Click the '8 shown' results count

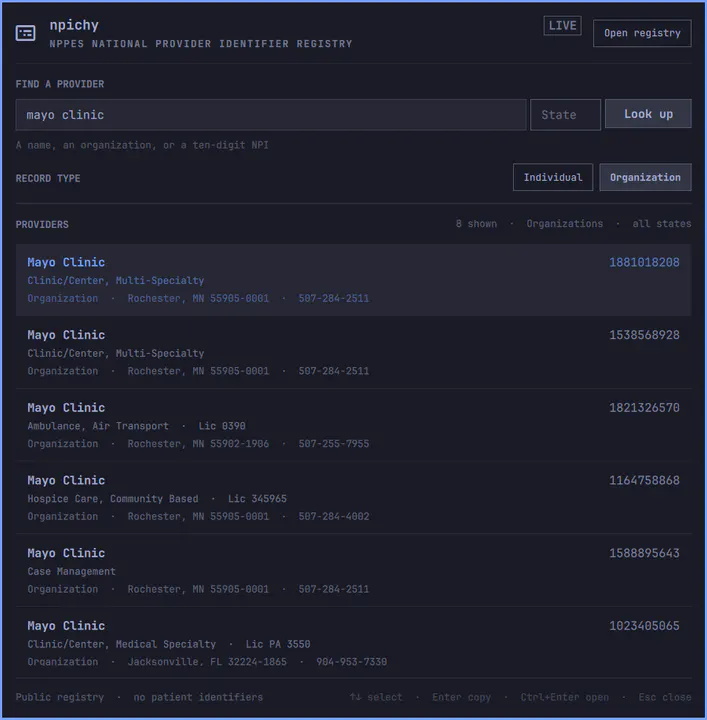477,224
